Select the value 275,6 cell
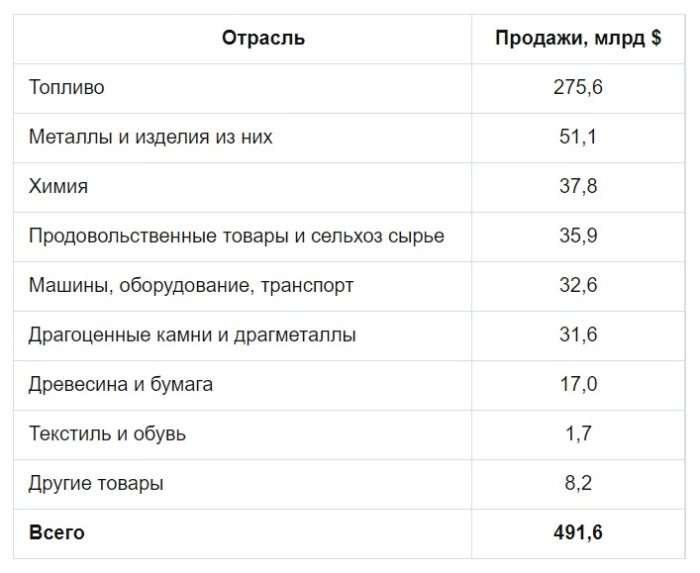 pos(578,88)
